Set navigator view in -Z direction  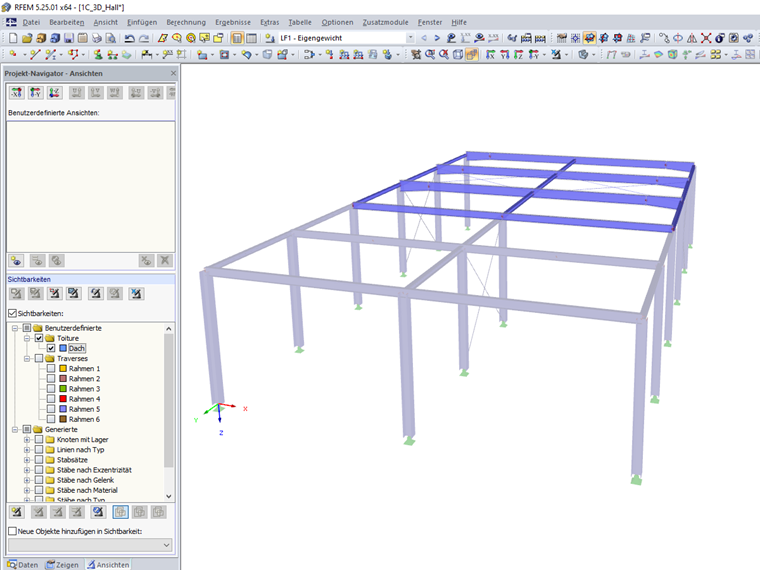click(54, 93)
